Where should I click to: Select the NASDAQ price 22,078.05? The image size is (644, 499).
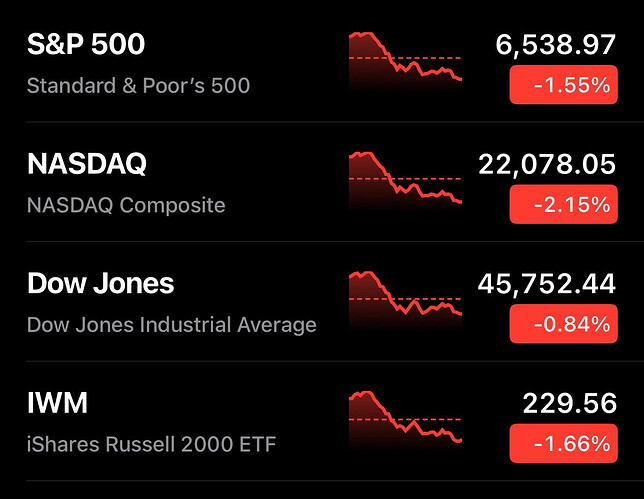(547, 164)
